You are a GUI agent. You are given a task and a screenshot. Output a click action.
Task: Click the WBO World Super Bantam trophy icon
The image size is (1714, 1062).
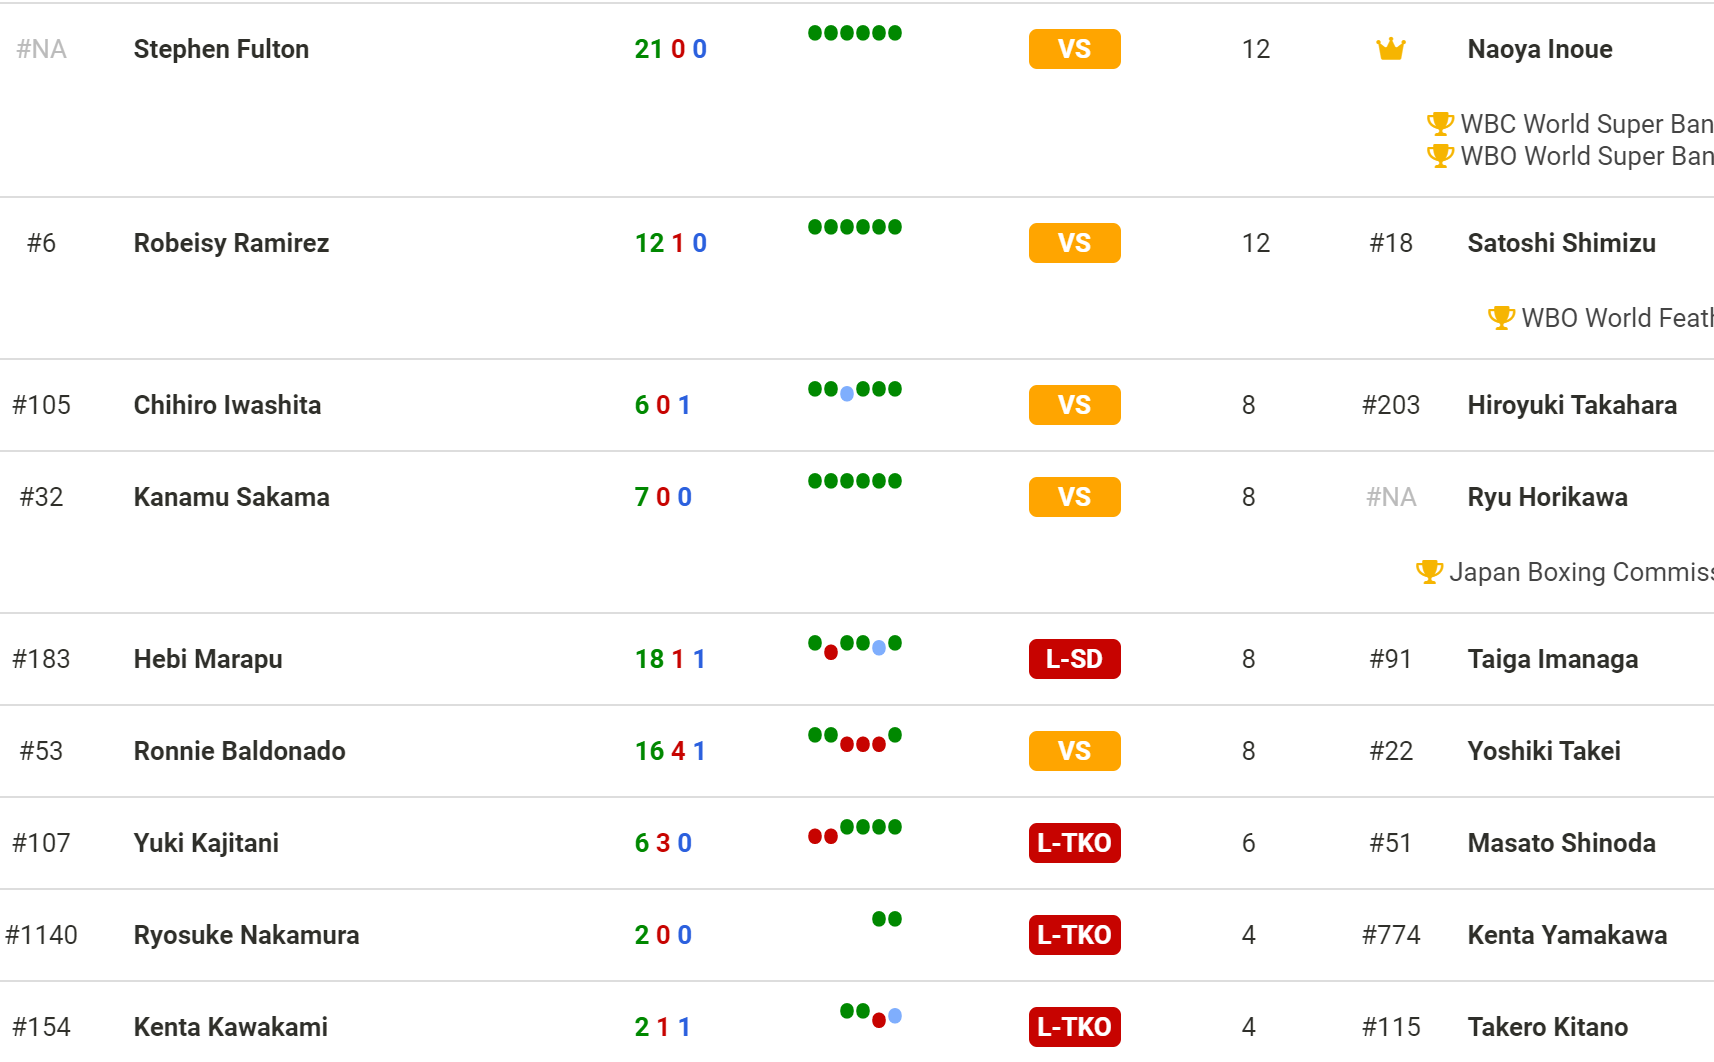[x=1440, y=156]
